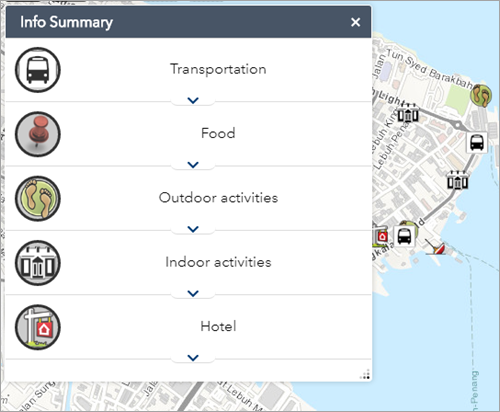This screenshot has height=412, width=500.
Task: Expand the Outdoor activities chevron
Action: coord(193,229)
